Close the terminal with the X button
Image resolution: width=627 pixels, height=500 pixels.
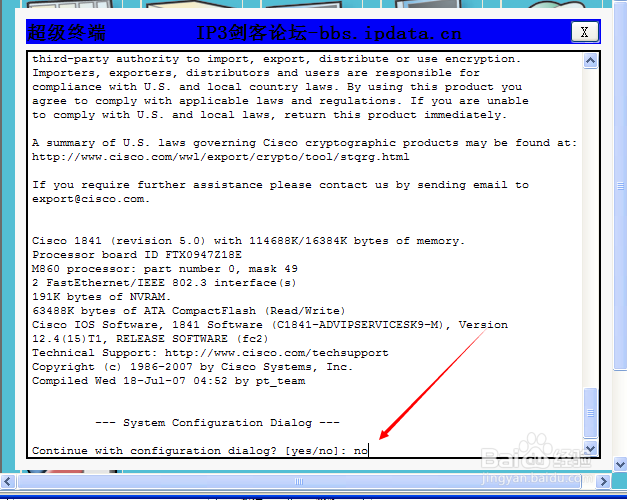[585, 32]
